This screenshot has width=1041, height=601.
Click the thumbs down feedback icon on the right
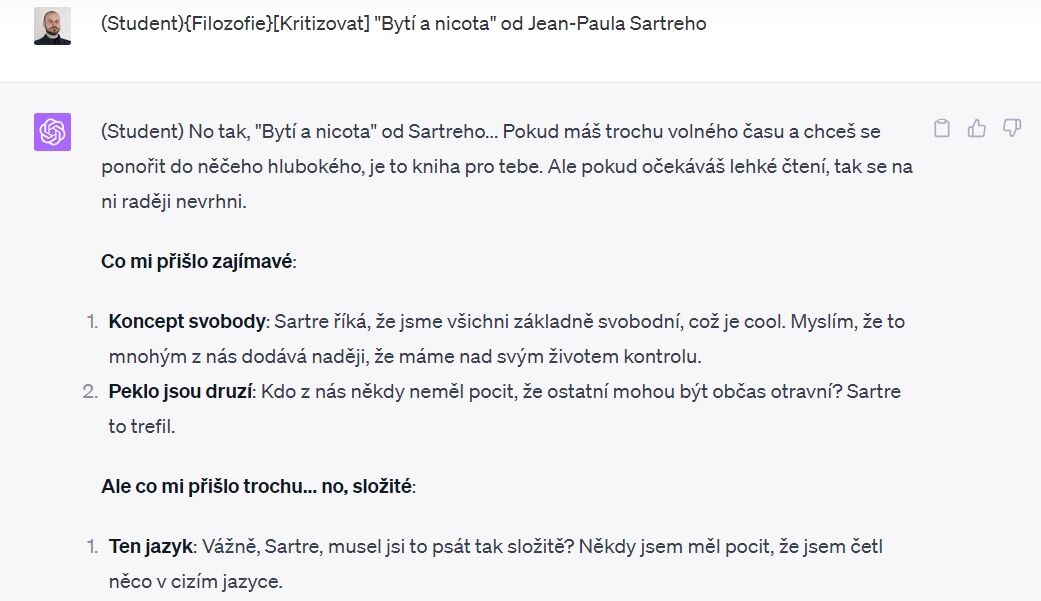click(x=1013, y=128)
